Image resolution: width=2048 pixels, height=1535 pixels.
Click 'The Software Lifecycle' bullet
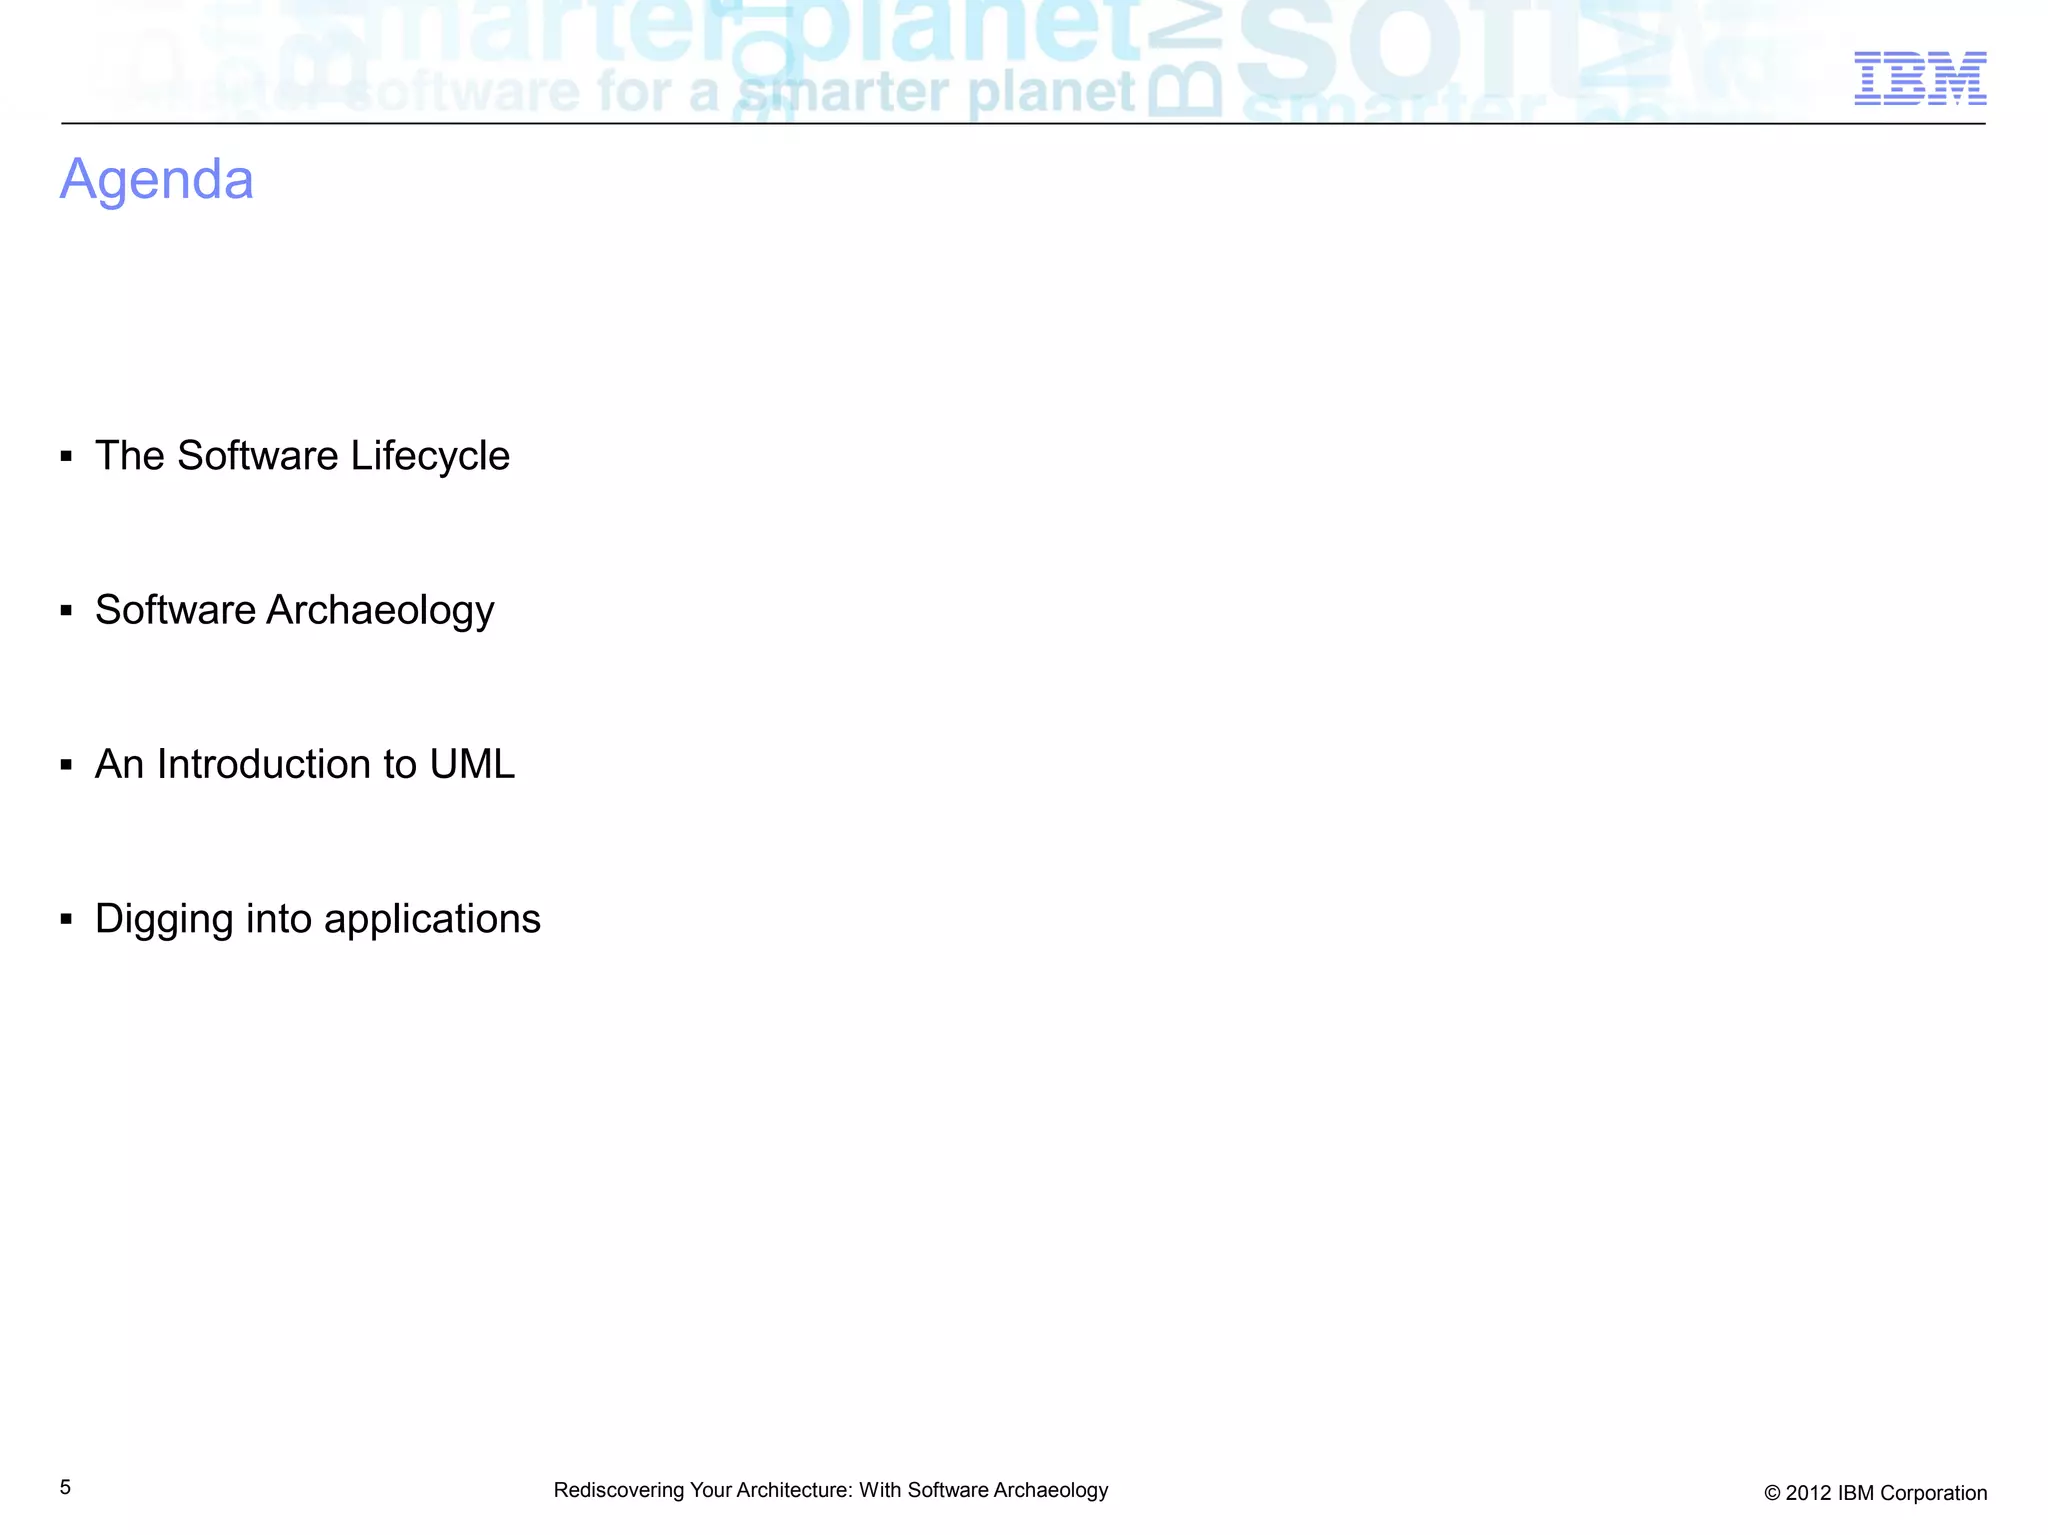tap(302, 456)
